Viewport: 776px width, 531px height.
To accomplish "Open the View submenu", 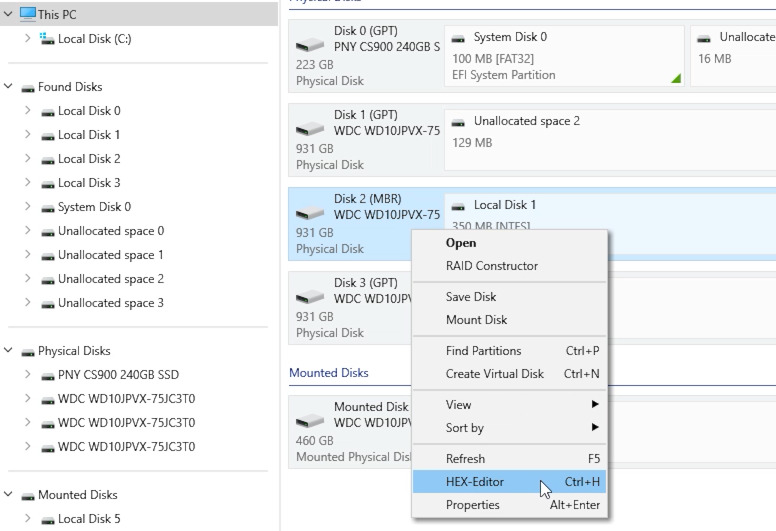I will click(x=509, y=404).
